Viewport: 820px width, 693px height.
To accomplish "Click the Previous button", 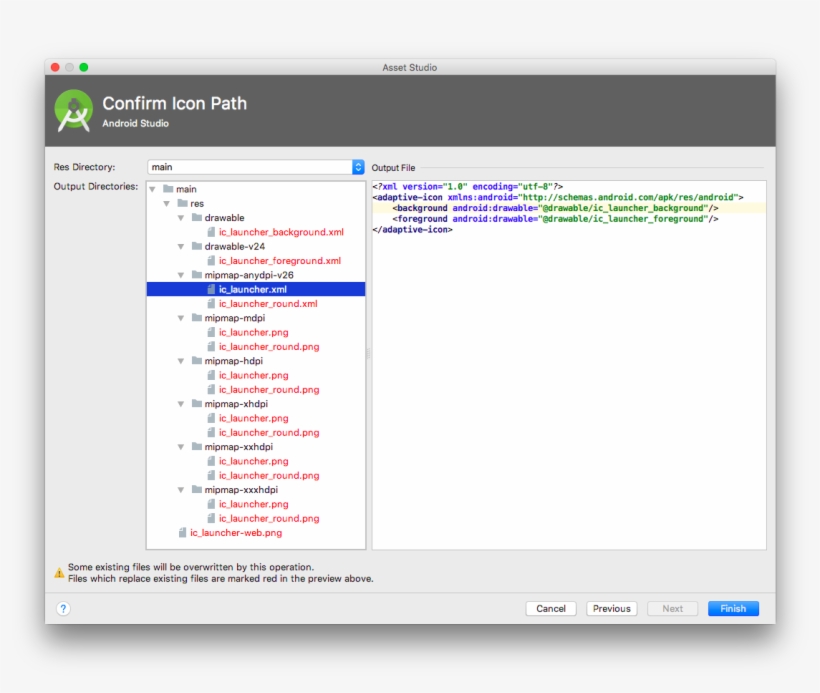I will coord(611,608).
